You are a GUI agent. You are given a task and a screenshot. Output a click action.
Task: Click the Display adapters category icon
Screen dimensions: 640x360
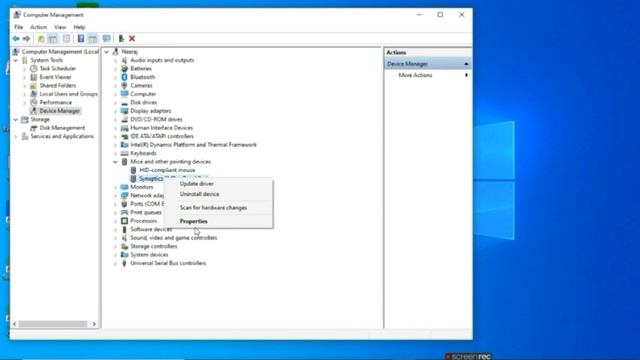pos(124,111)
